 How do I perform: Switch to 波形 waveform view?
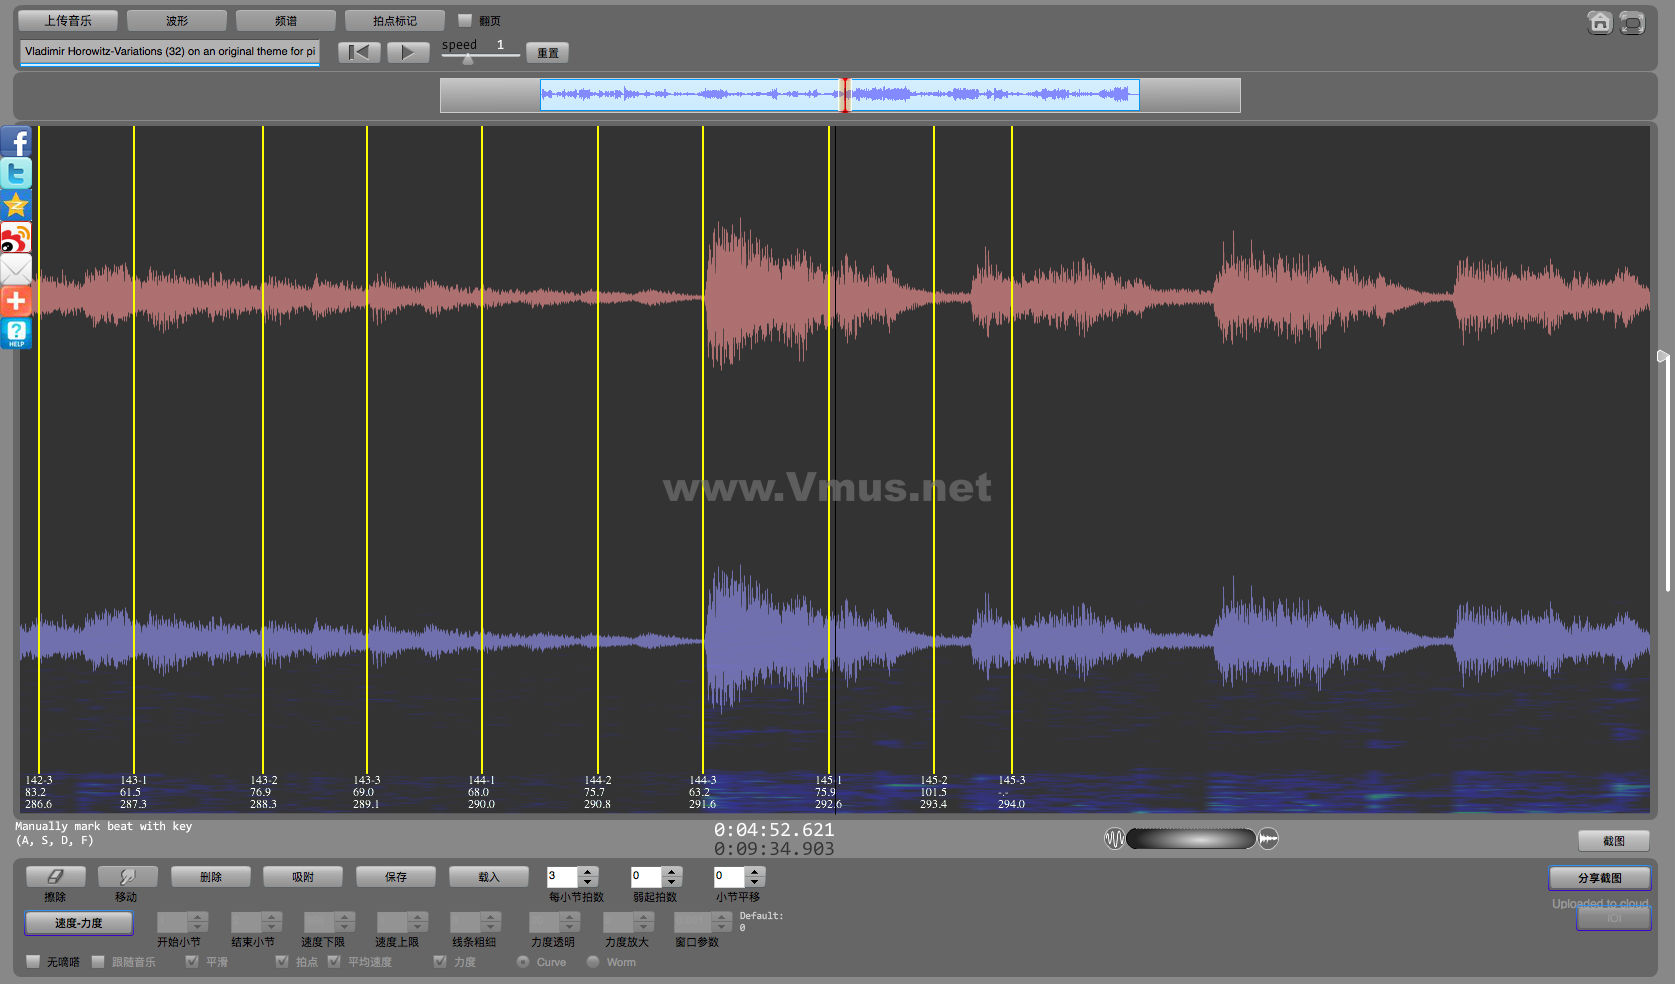click(x=177, y=21)
